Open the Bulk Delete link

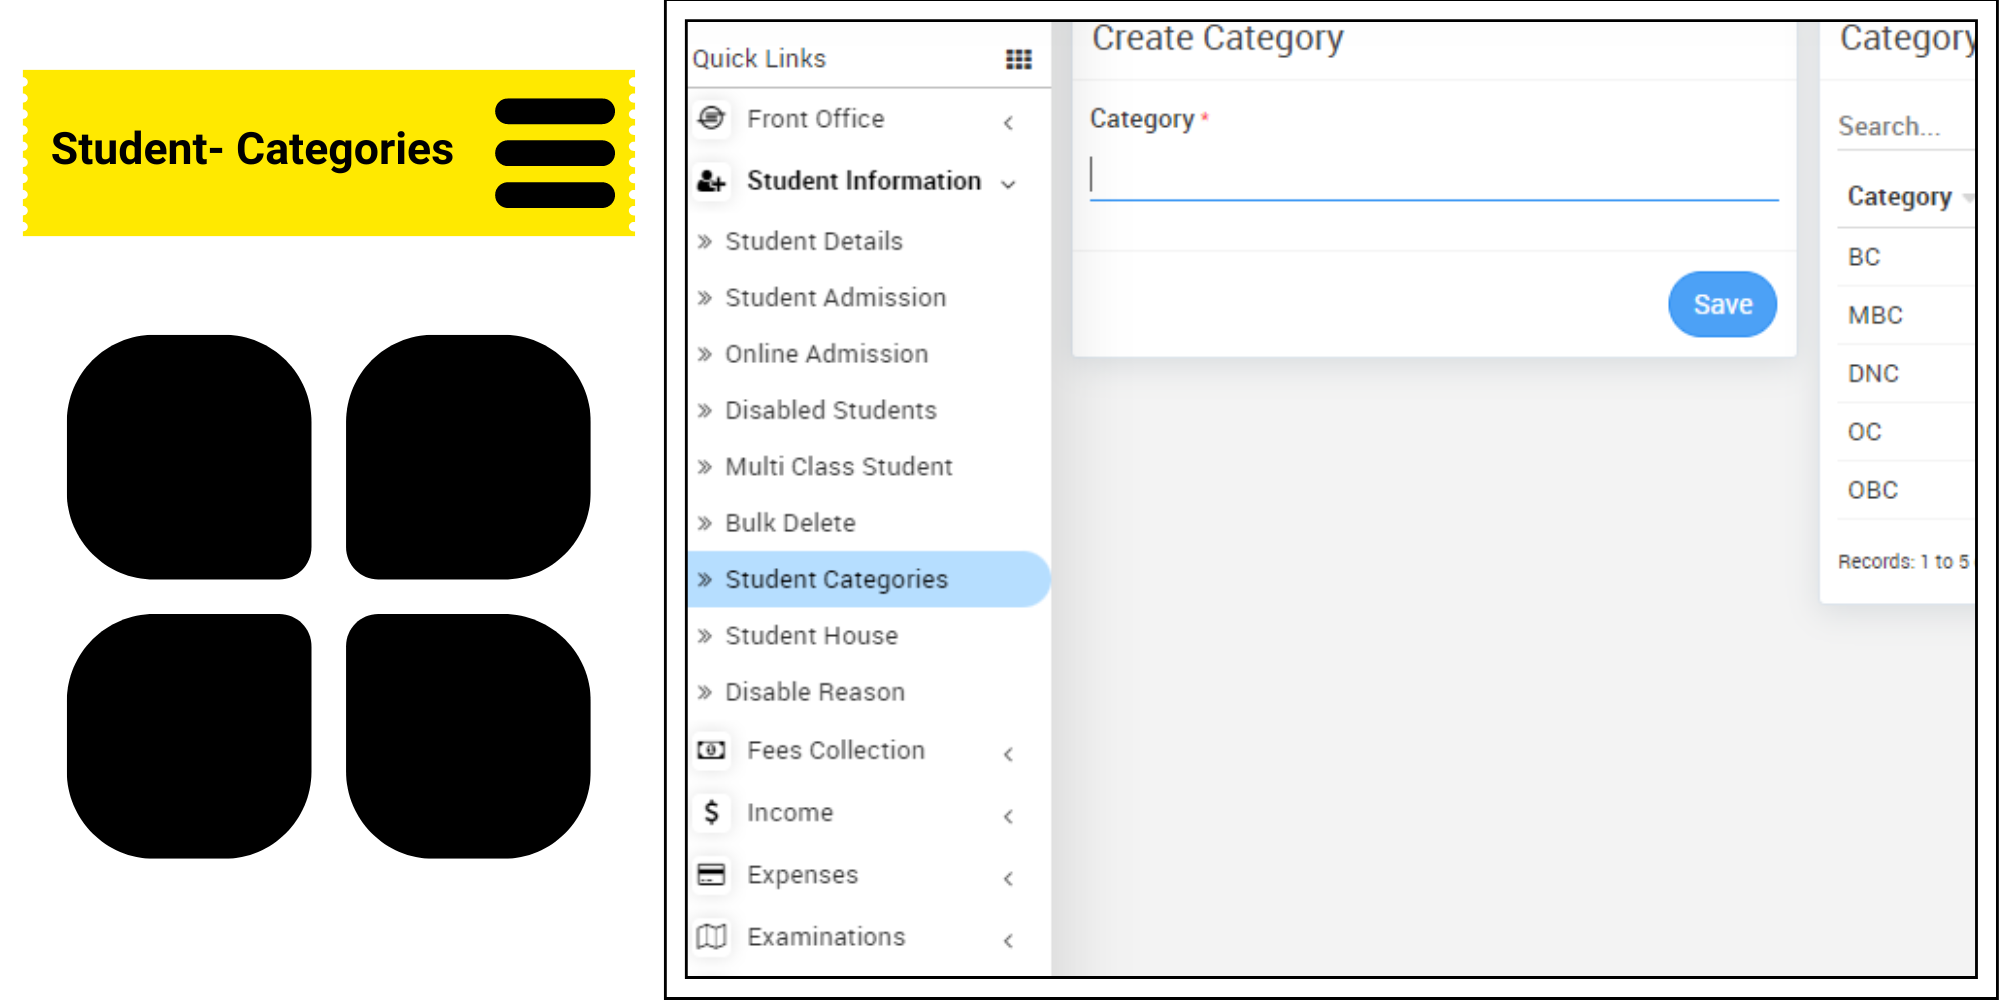point(790,522)
